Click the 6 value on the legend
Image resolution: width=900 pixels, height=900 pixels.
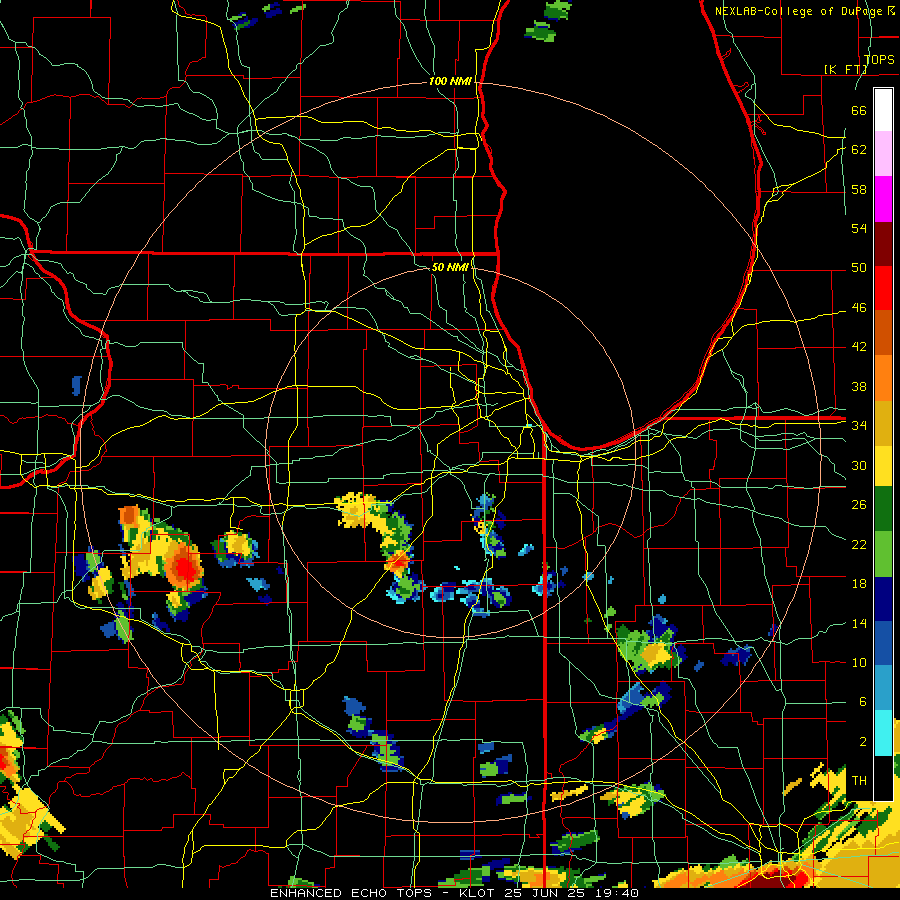(863, 701)
